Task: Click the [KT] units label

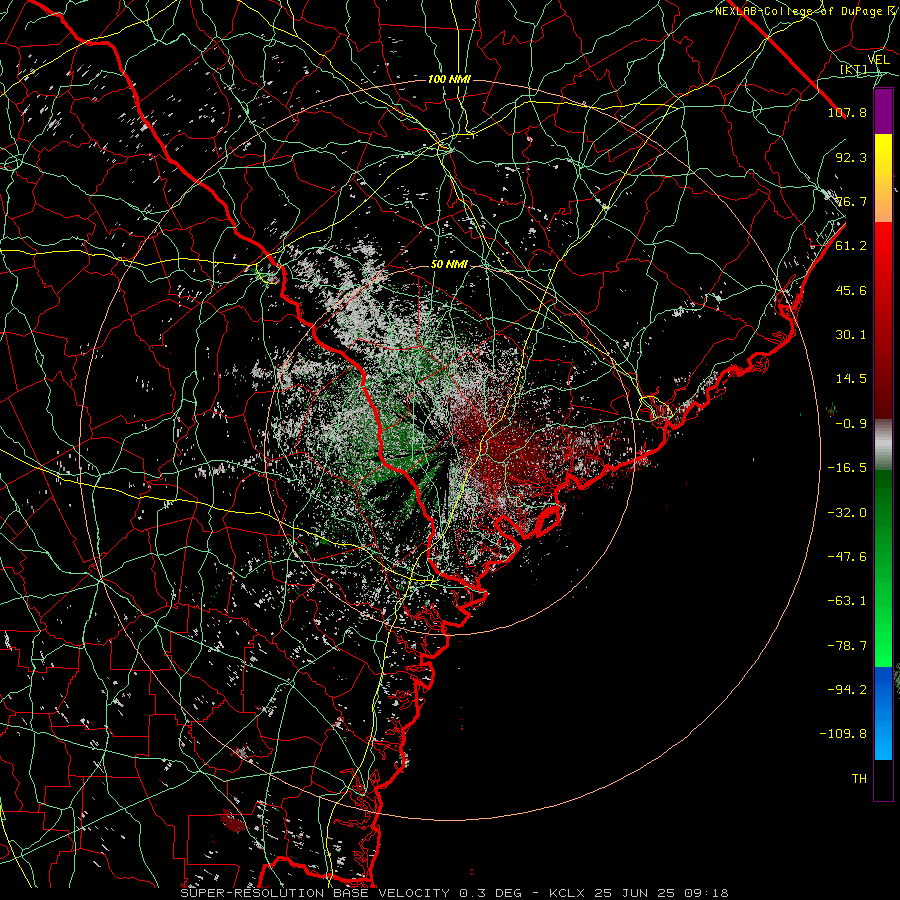Action: pyautogui.click(x=853, y=69)
